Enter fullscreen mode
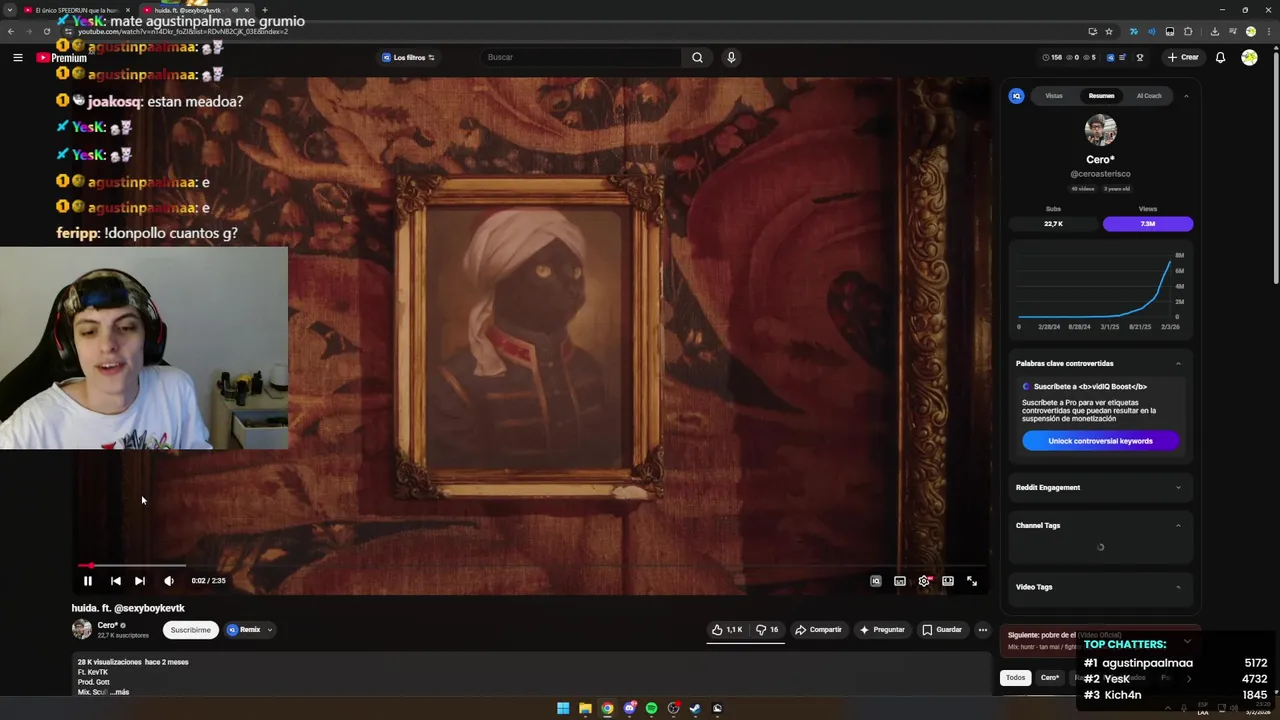 tap(972, 581)
